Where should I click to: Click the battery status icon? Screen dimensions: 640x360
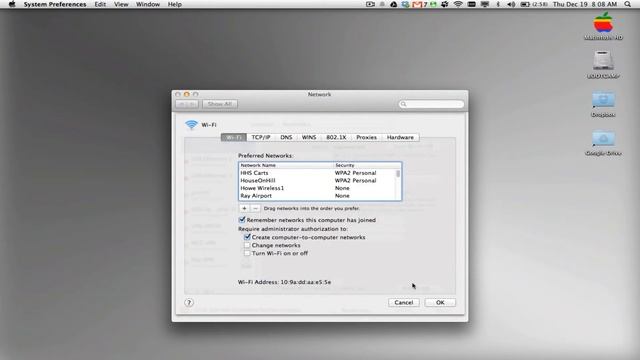click(525, 4)
